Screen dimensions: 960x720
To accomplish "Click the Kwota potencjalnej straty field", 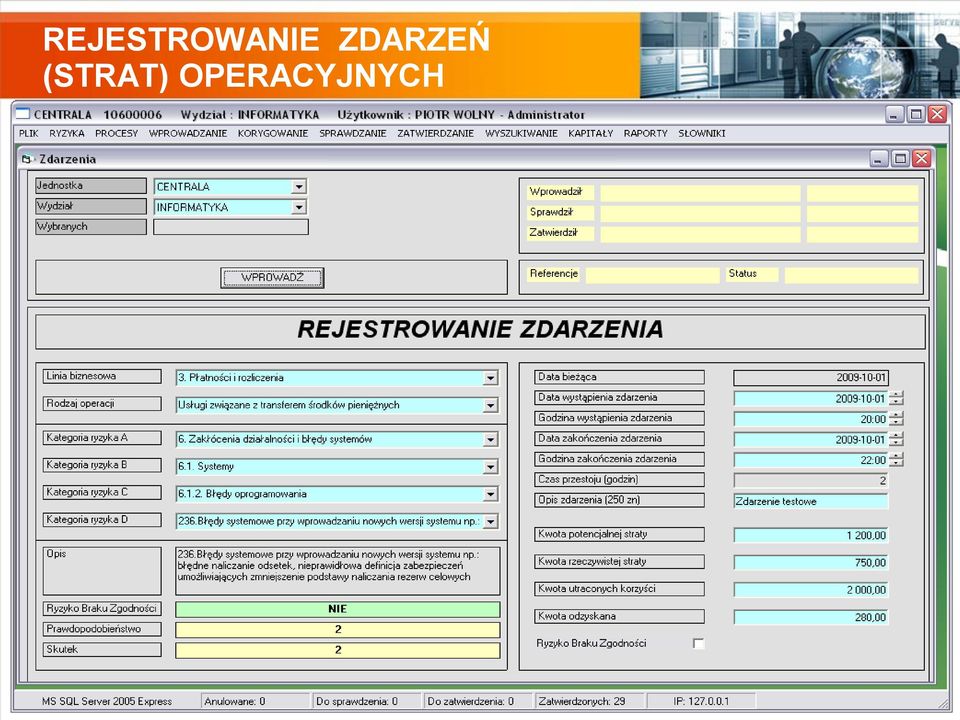I will pyautogui.click(x=811, y=535).
